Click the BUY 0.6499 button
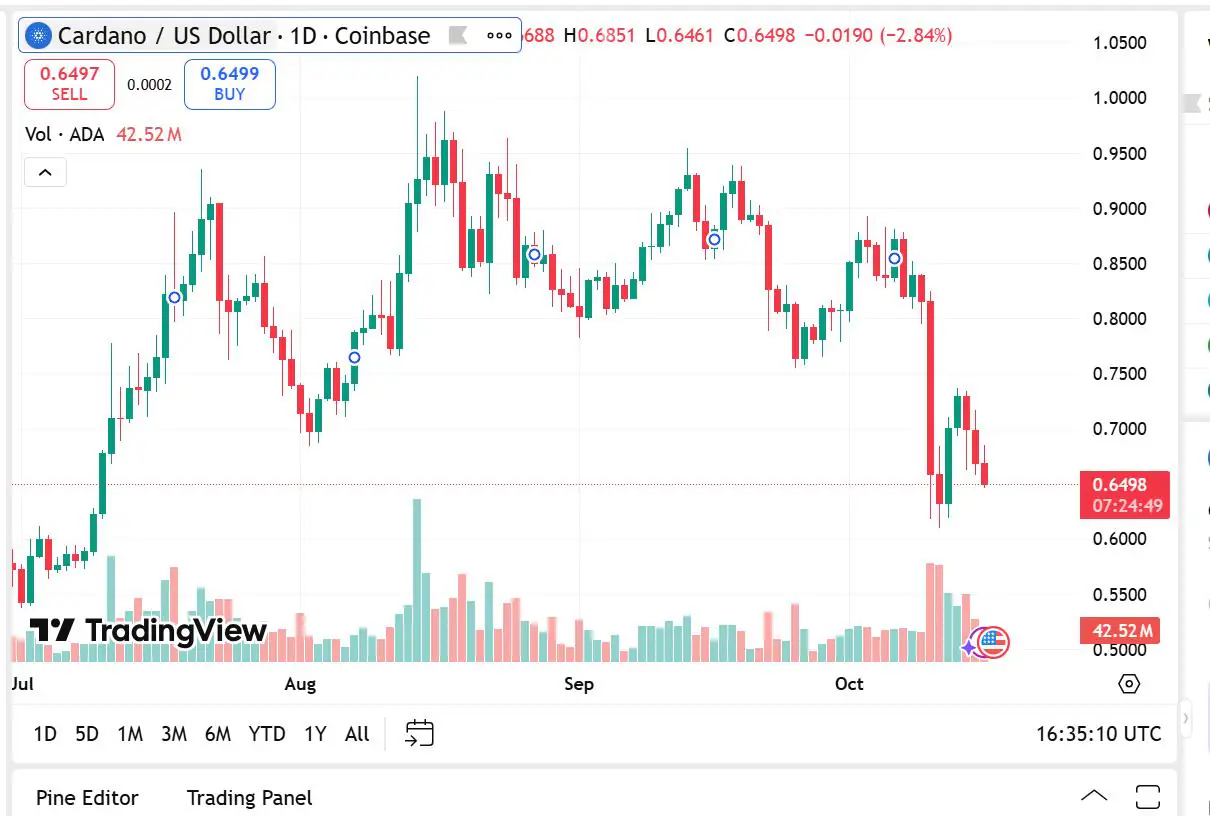This screenshot has width=1210, height=816. pyautogui.click(x=229, y=84)
